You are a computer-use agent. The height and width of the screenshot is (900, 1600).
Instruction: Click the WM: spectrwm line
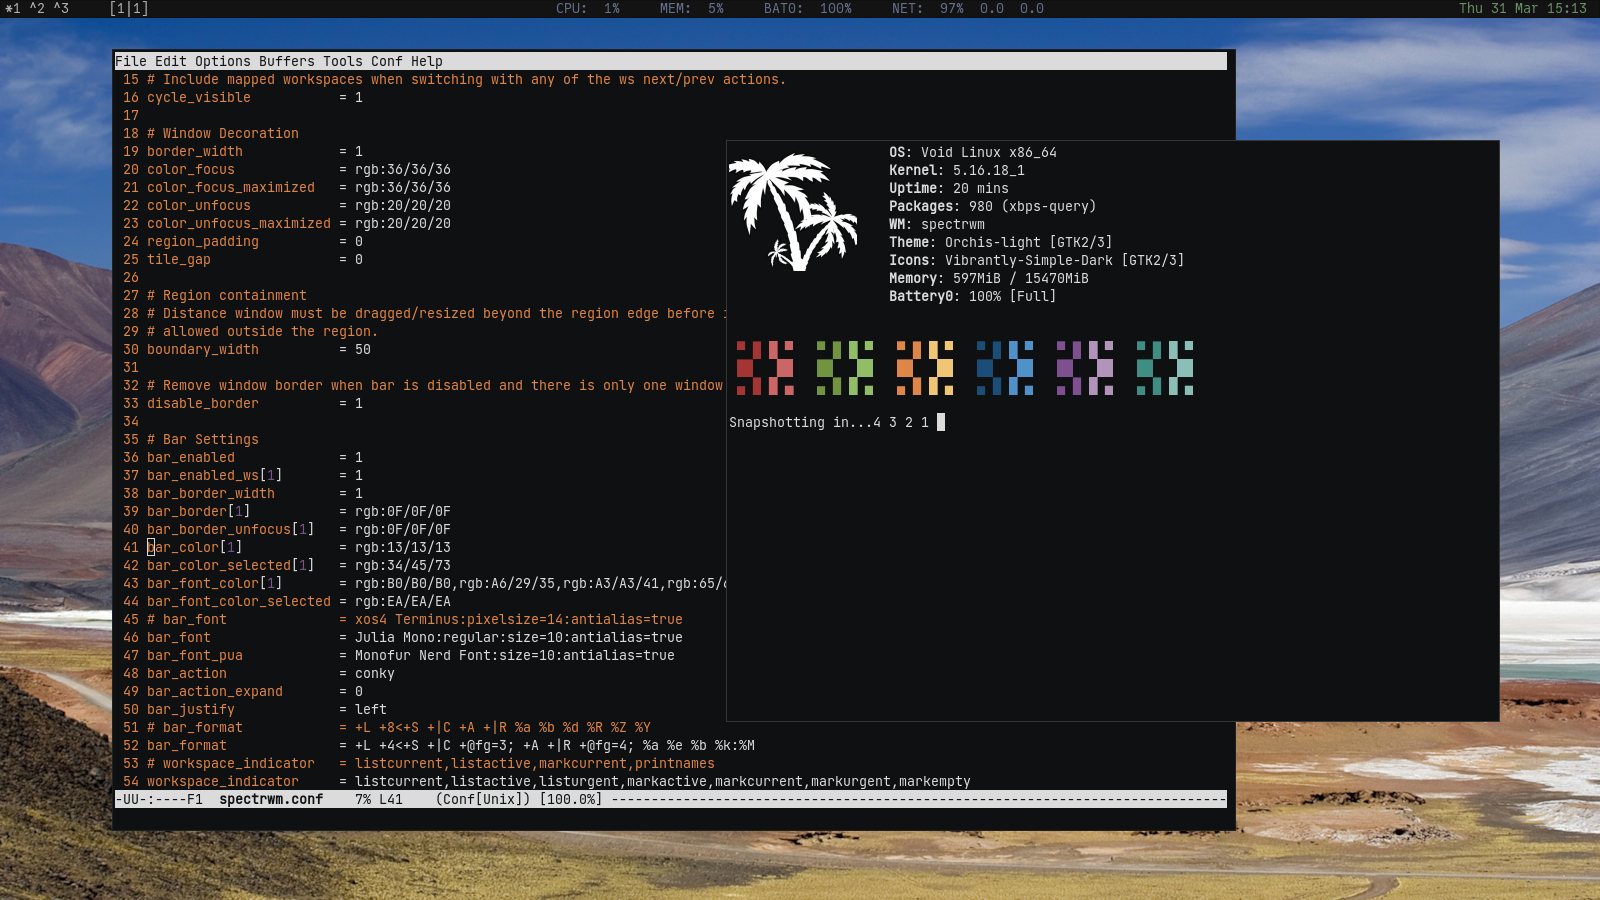pos(937,224)
